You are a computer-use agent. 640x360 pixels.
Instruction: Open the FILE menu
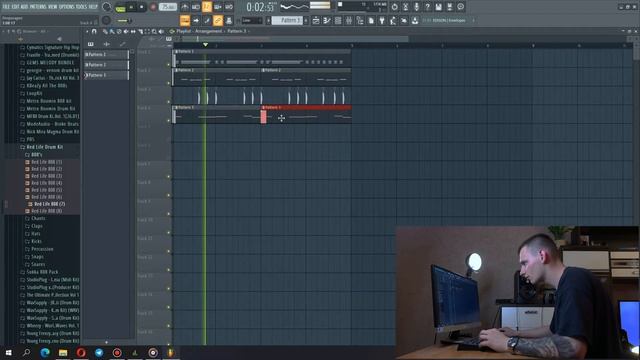6,7
